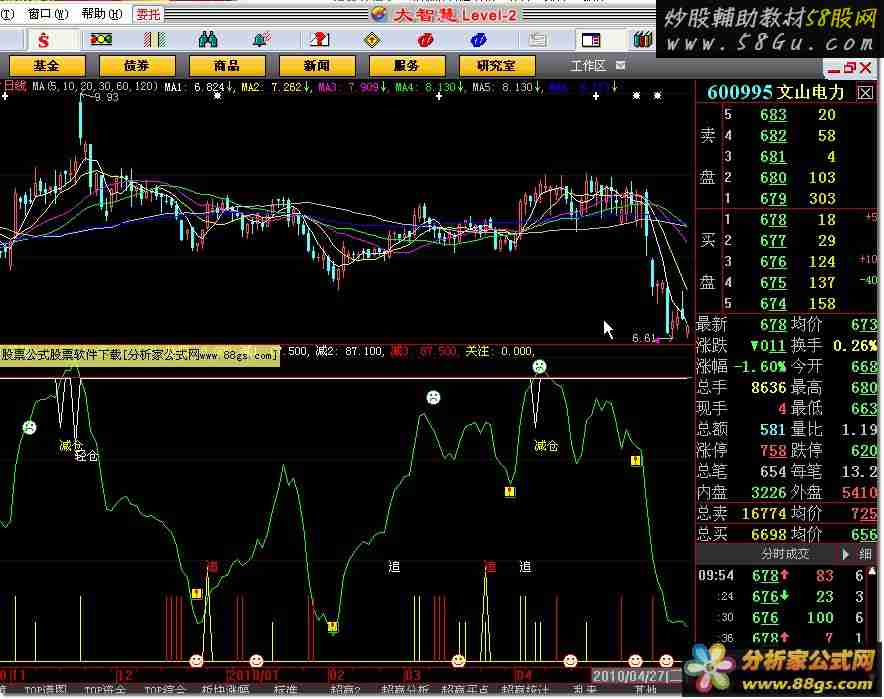The height and width of the screenshot is (699, 884).
Task: Toggle the window layout panel icon
Action: click(x=591, y=39)
